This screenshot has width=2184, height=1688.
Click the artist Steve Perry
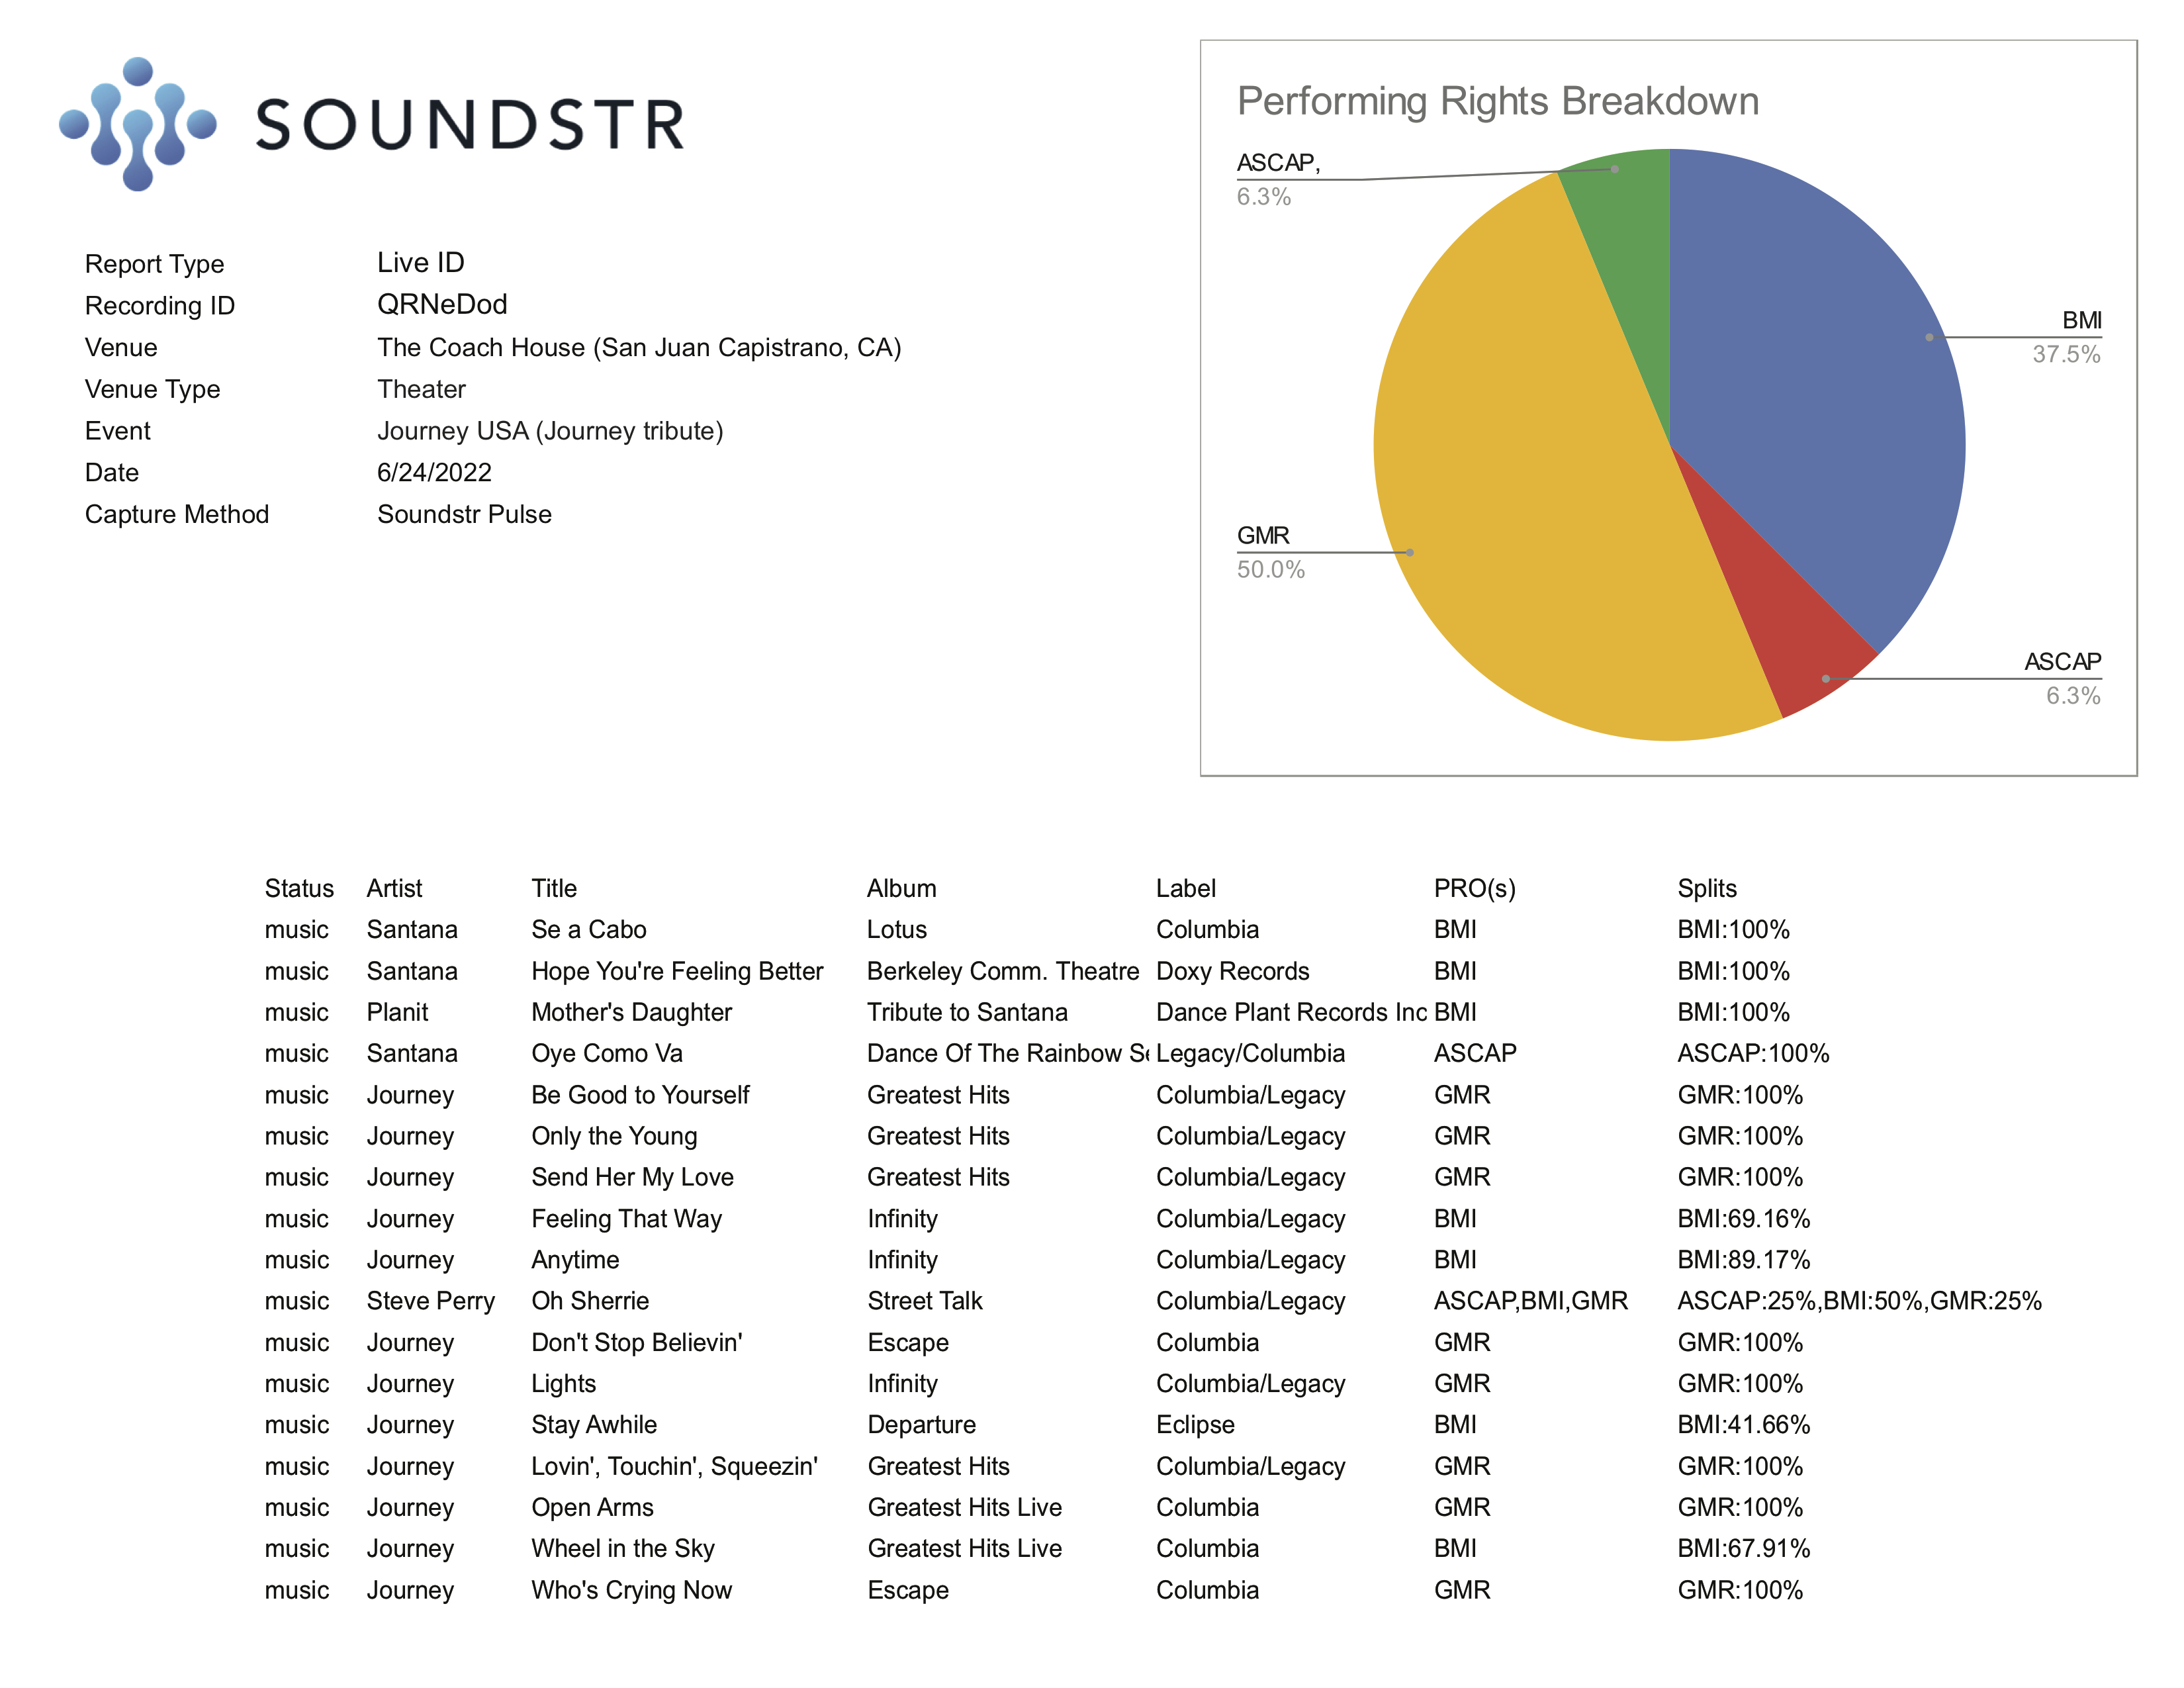pyautogui.click(x=430, y=1301)
